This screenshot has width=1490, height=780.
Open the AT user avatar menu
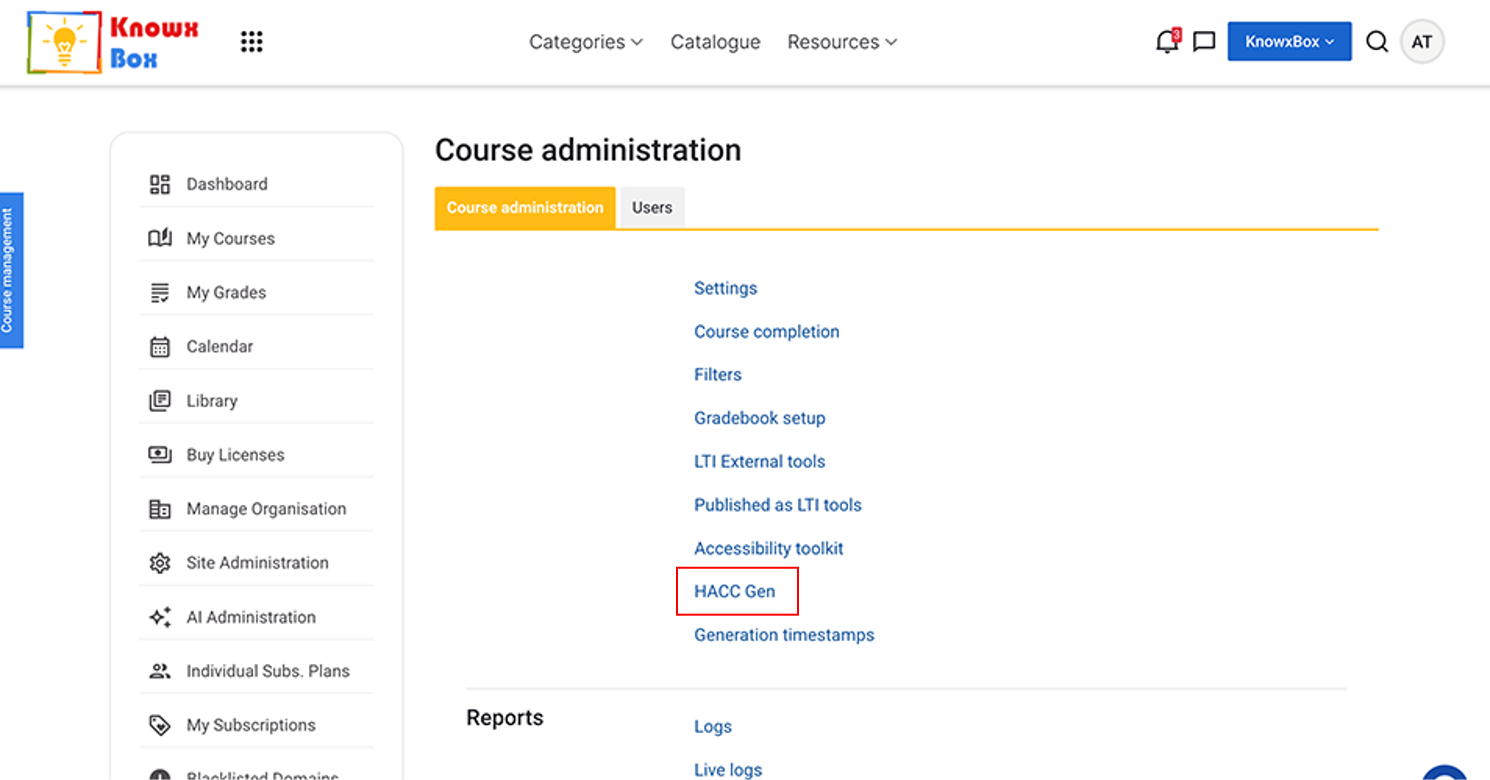1422,42
